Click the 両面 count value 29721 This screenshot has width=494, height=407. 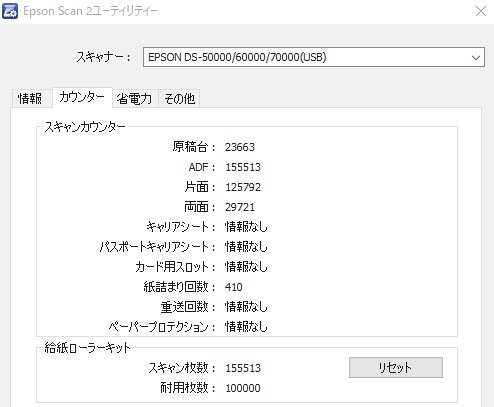pyautogui.click(x=240, y=207)
